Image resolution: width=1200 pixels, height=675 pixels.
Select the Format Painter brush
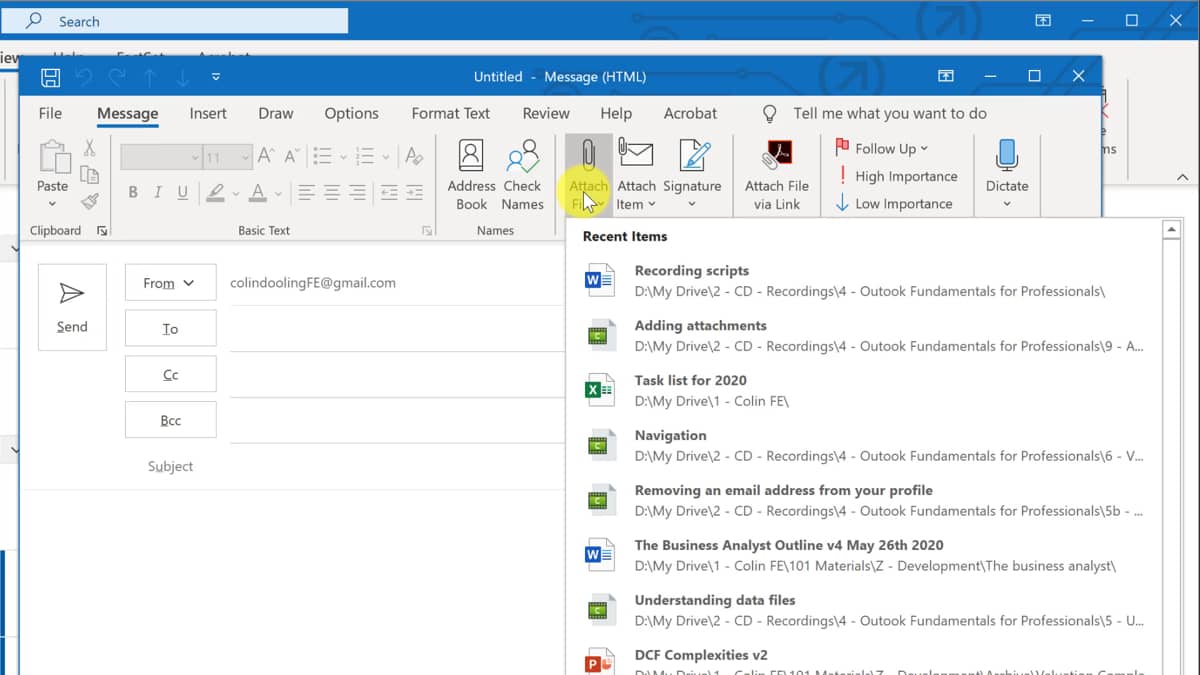[x=89, y=201]
